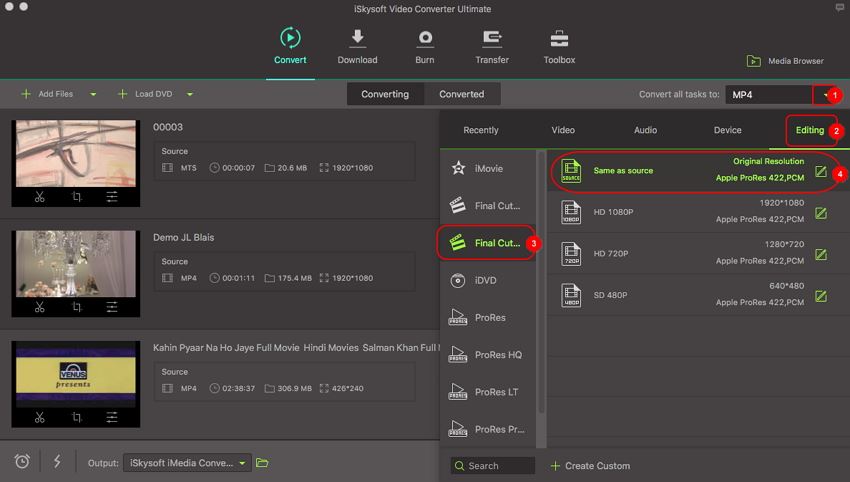Image resolution: width=850 pixels, height=482 pixels.
Task: Open feedback message icon in title bar
Action: [x=839, y=8]
